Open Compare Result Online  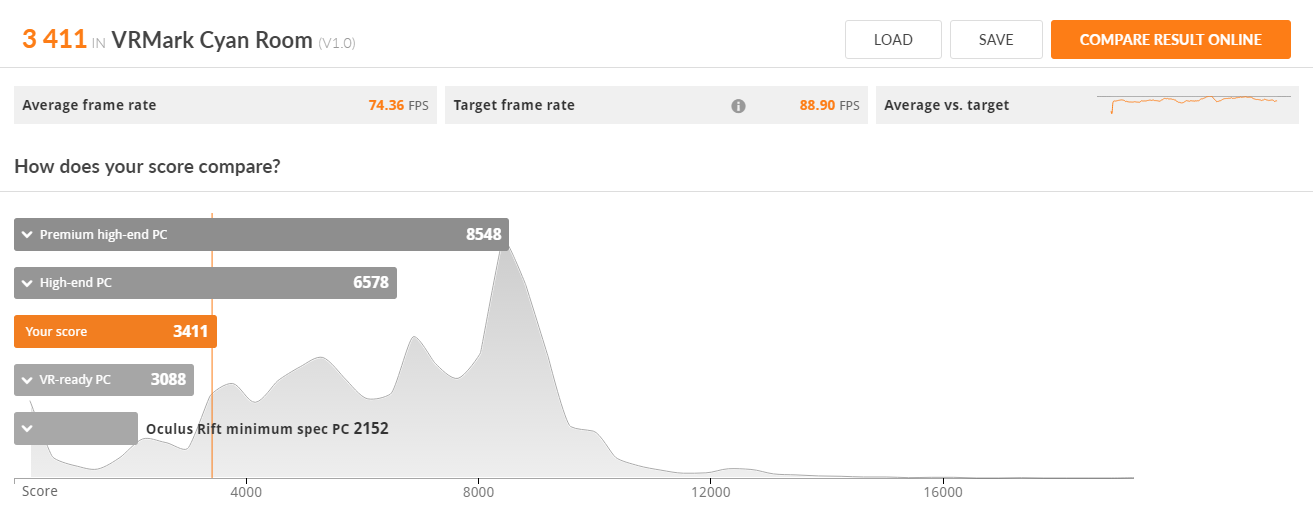[x=1170, y=40]
